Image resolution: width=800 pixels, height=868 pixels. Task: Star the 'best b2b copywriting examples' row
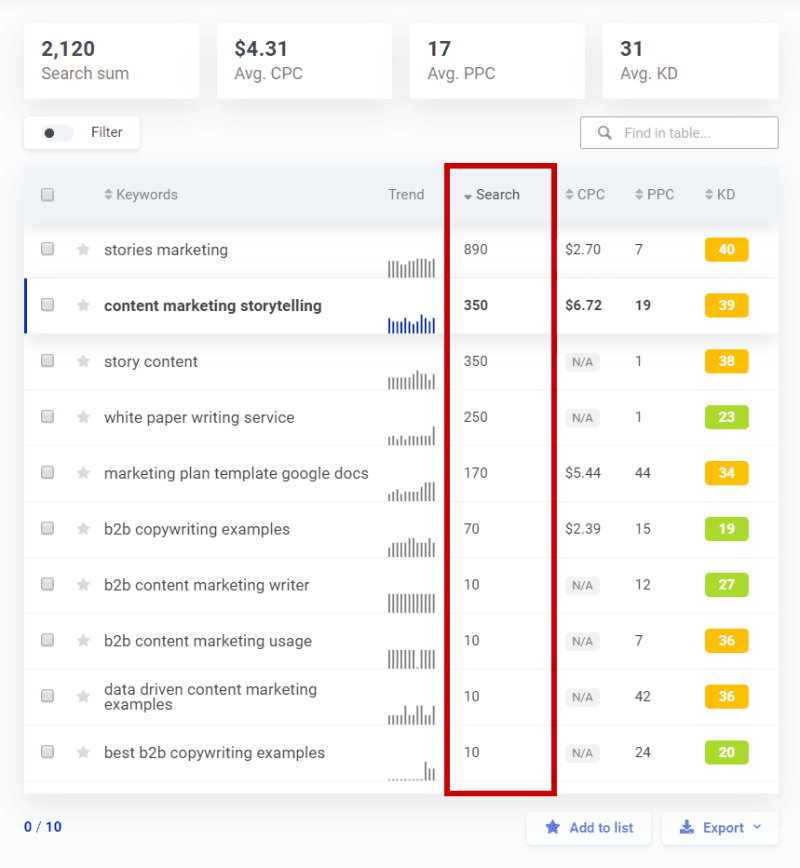coord(84,753)
